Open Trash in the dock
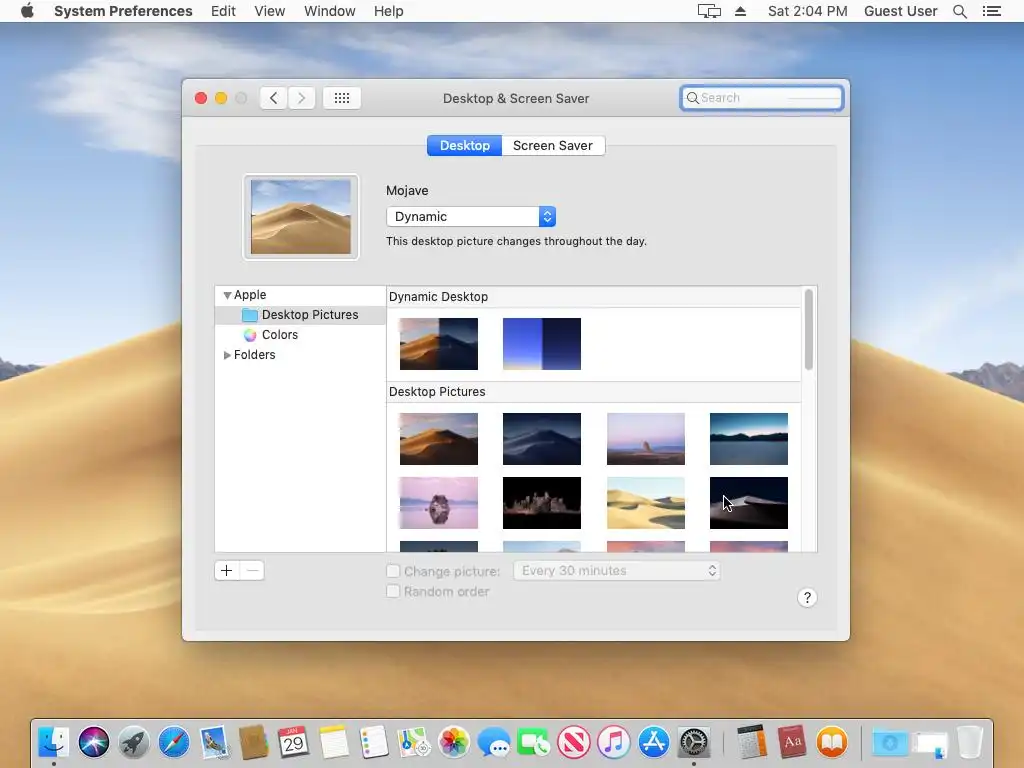The image size is (1024, 768). (970, 743)
